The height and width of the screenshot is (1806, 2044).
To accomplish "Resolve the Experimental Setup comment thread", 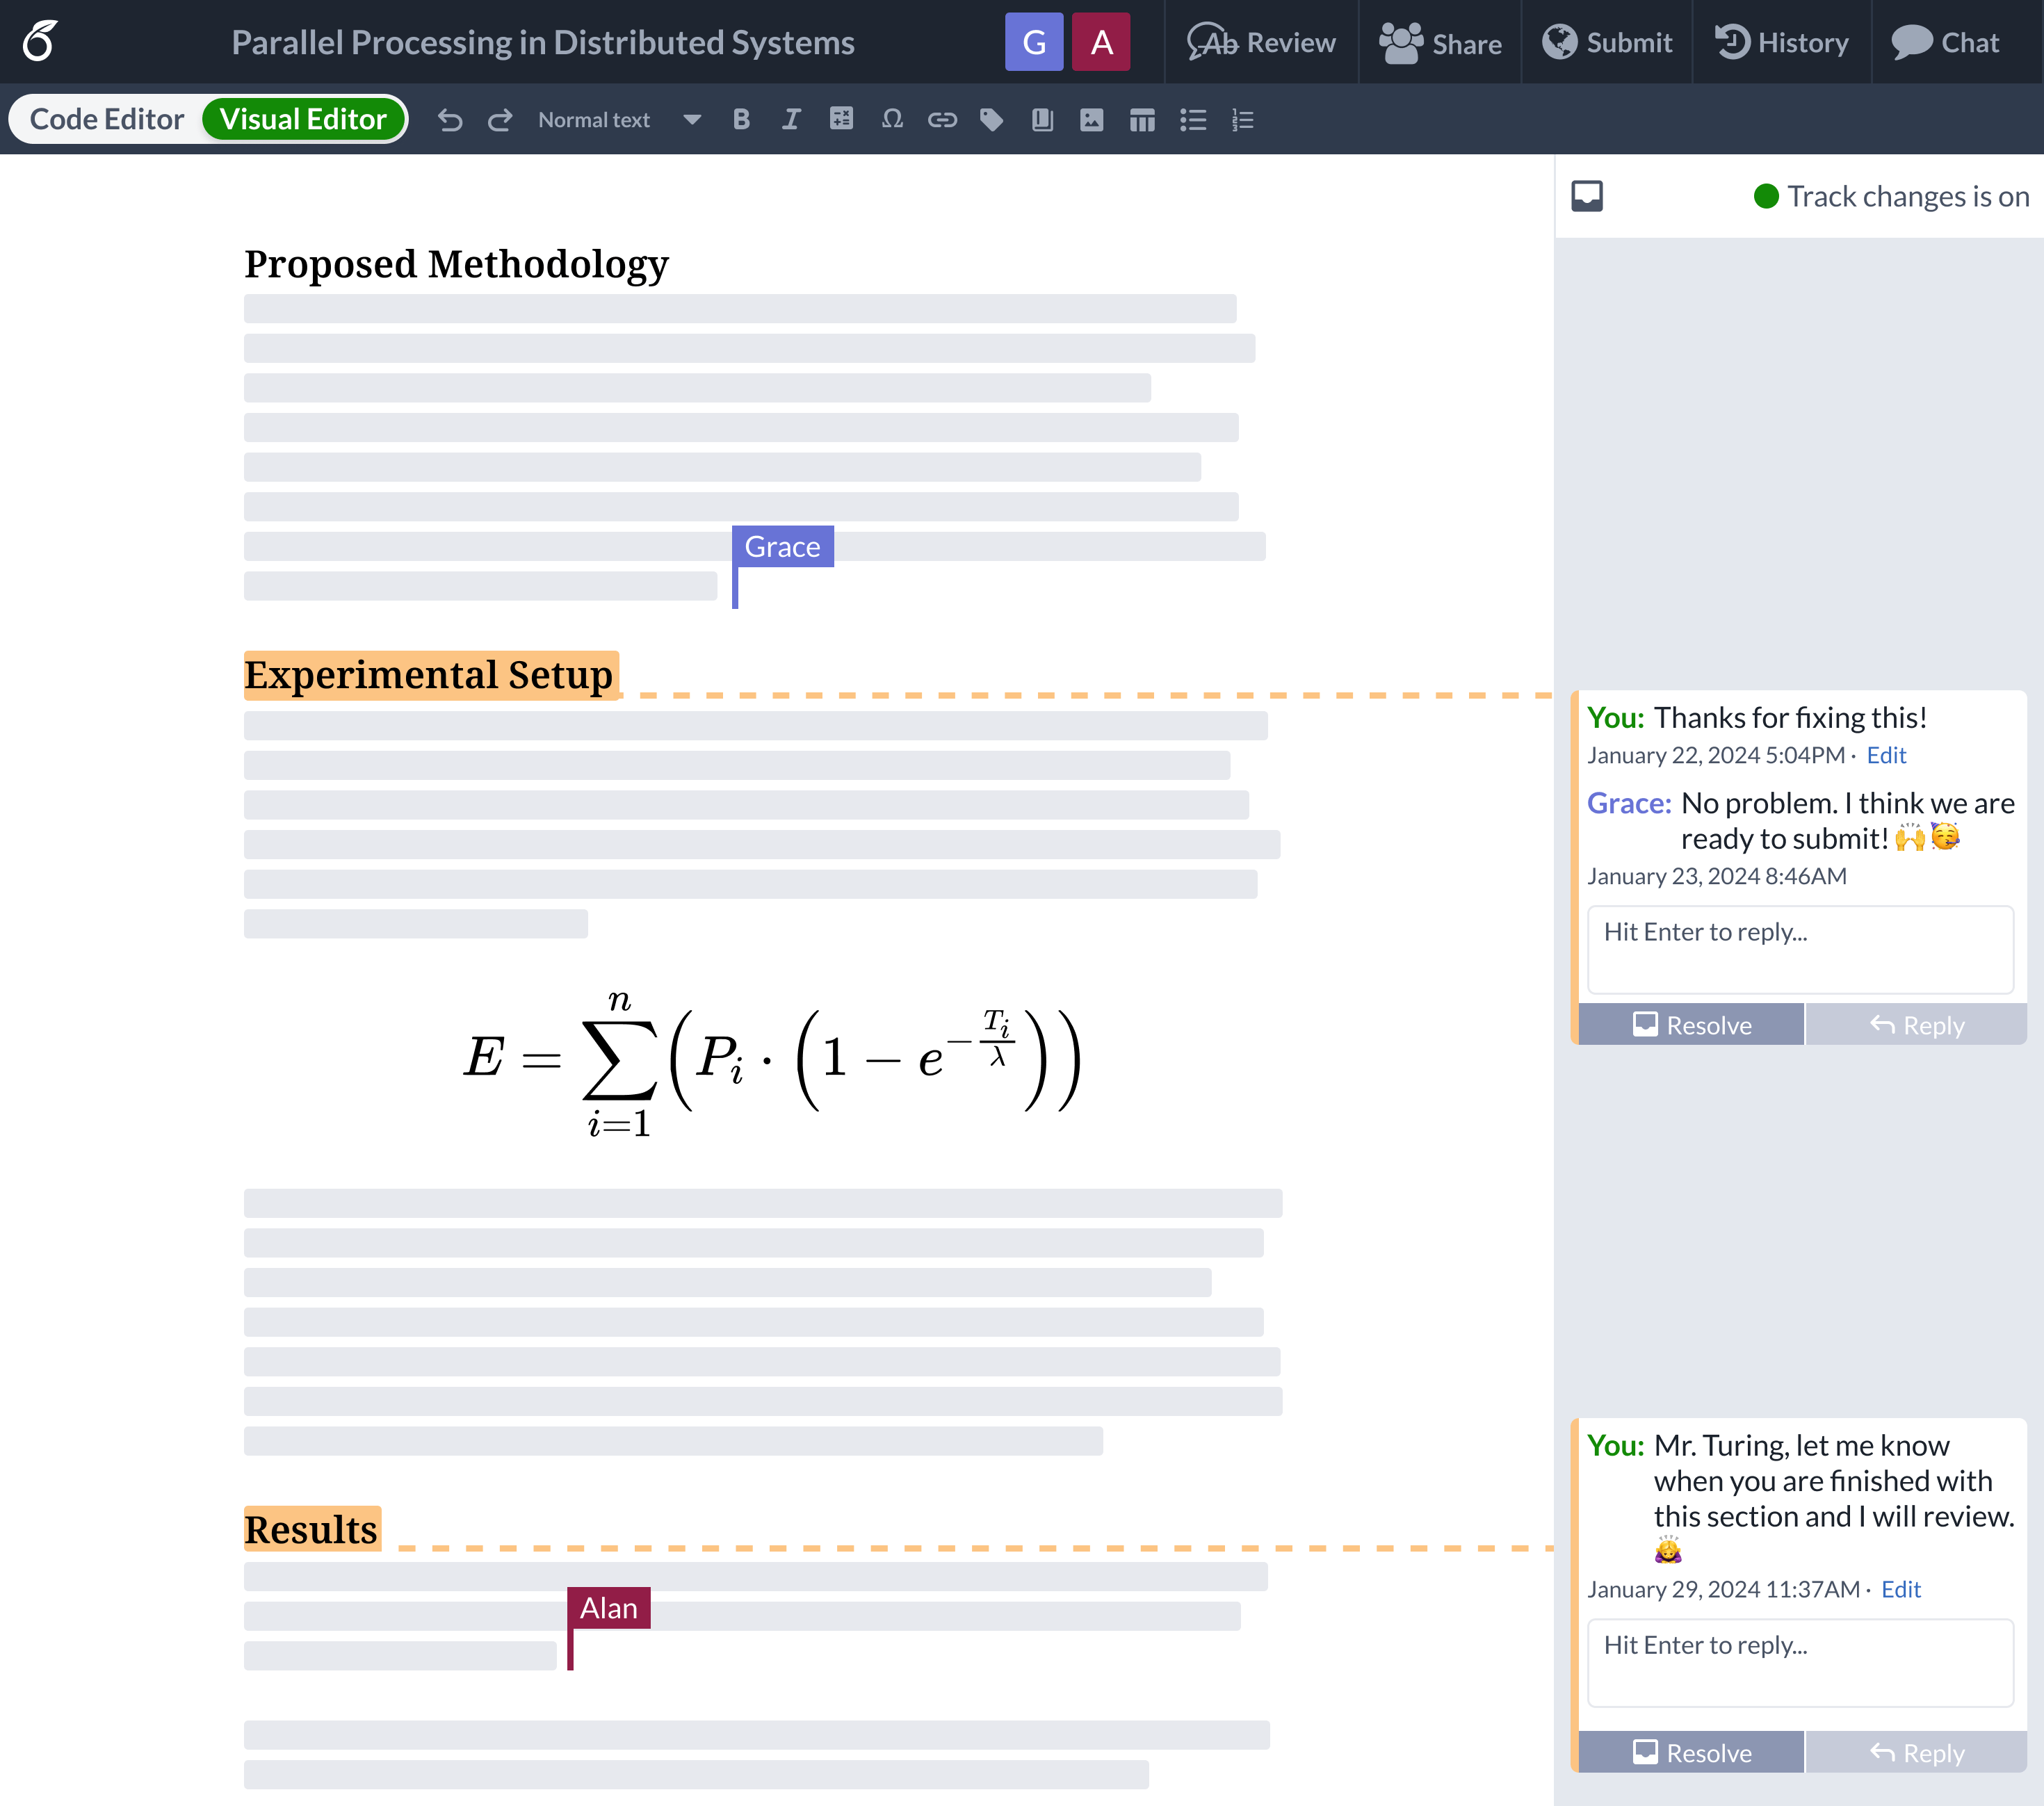I will coord(1691,1025).
